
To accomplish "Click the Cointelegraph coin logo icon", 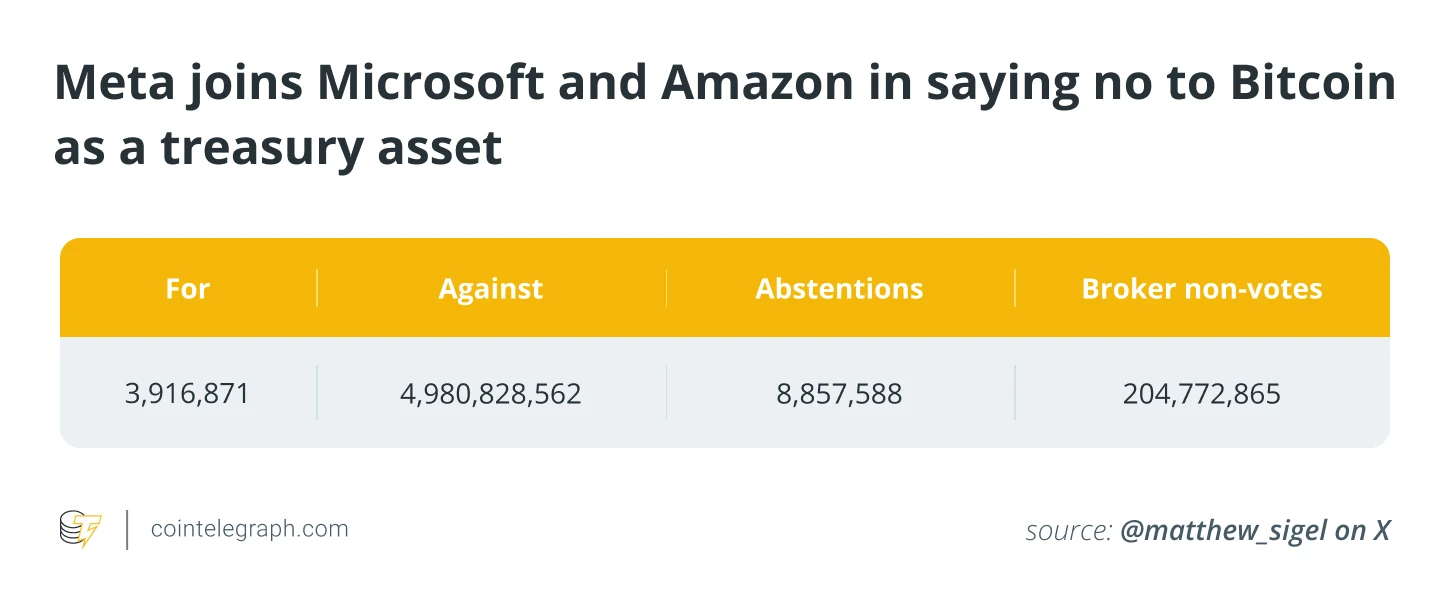I will (80, 529).
